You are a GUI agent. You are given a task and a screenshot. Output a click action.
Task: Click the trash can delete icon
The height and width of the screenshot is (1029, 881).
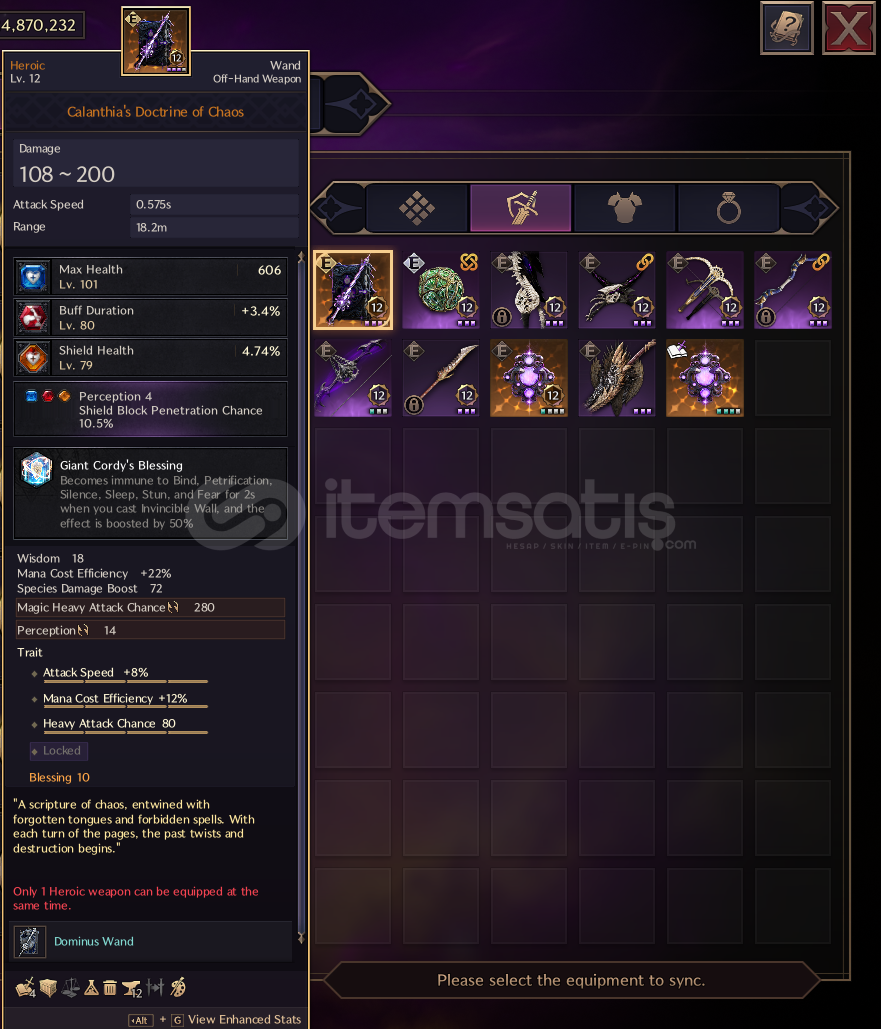[110, 987]
